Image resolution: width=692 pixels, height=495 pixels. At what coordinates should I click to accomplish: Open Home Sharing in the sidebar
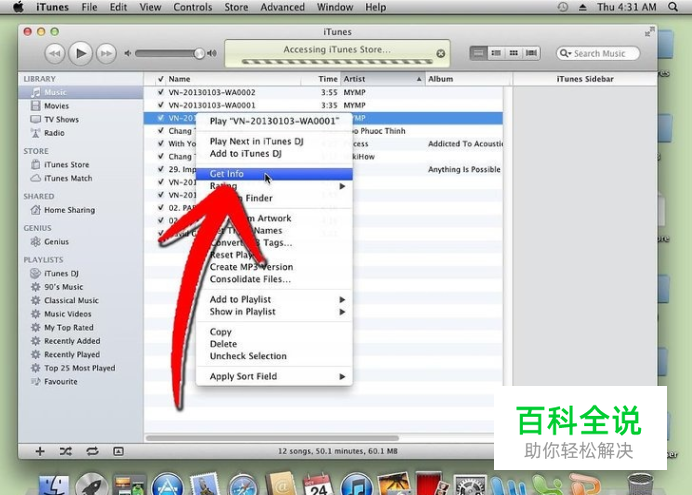pos(81,210)
